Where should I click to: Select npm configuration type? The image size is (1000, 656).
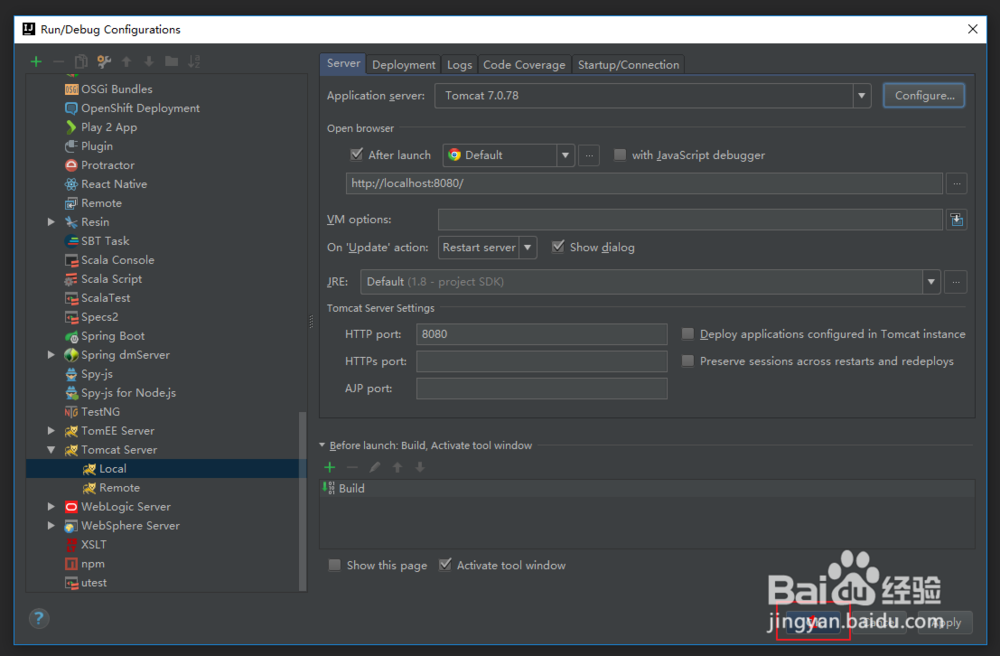pyautogui.click(x=84, y=564)
